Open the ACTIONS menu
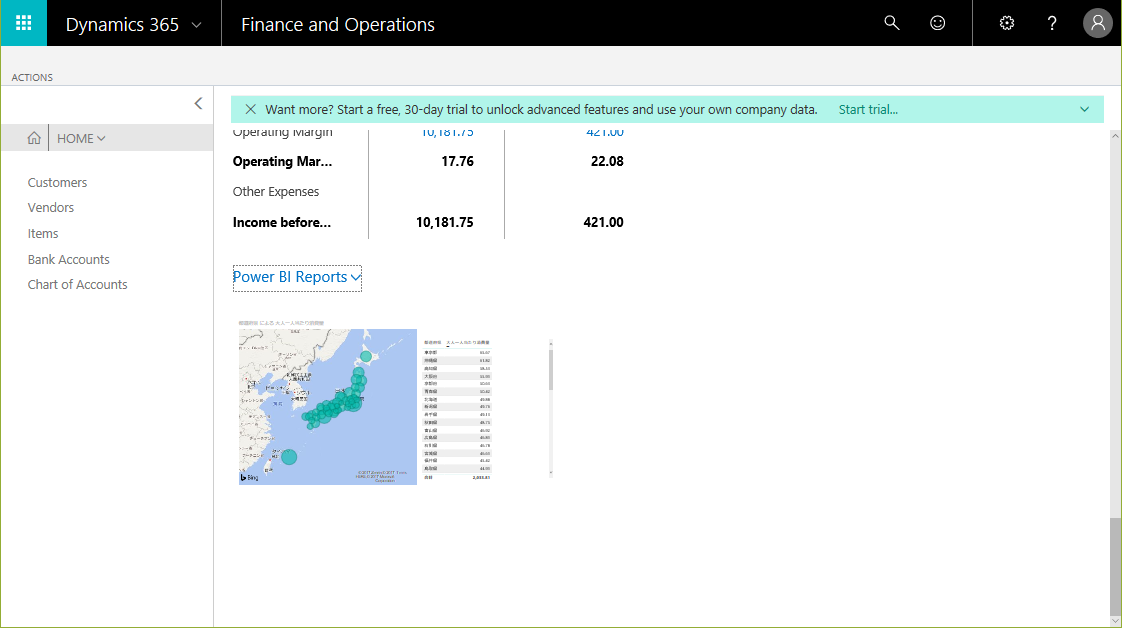The image size is (1122, 628). (32, 77)
